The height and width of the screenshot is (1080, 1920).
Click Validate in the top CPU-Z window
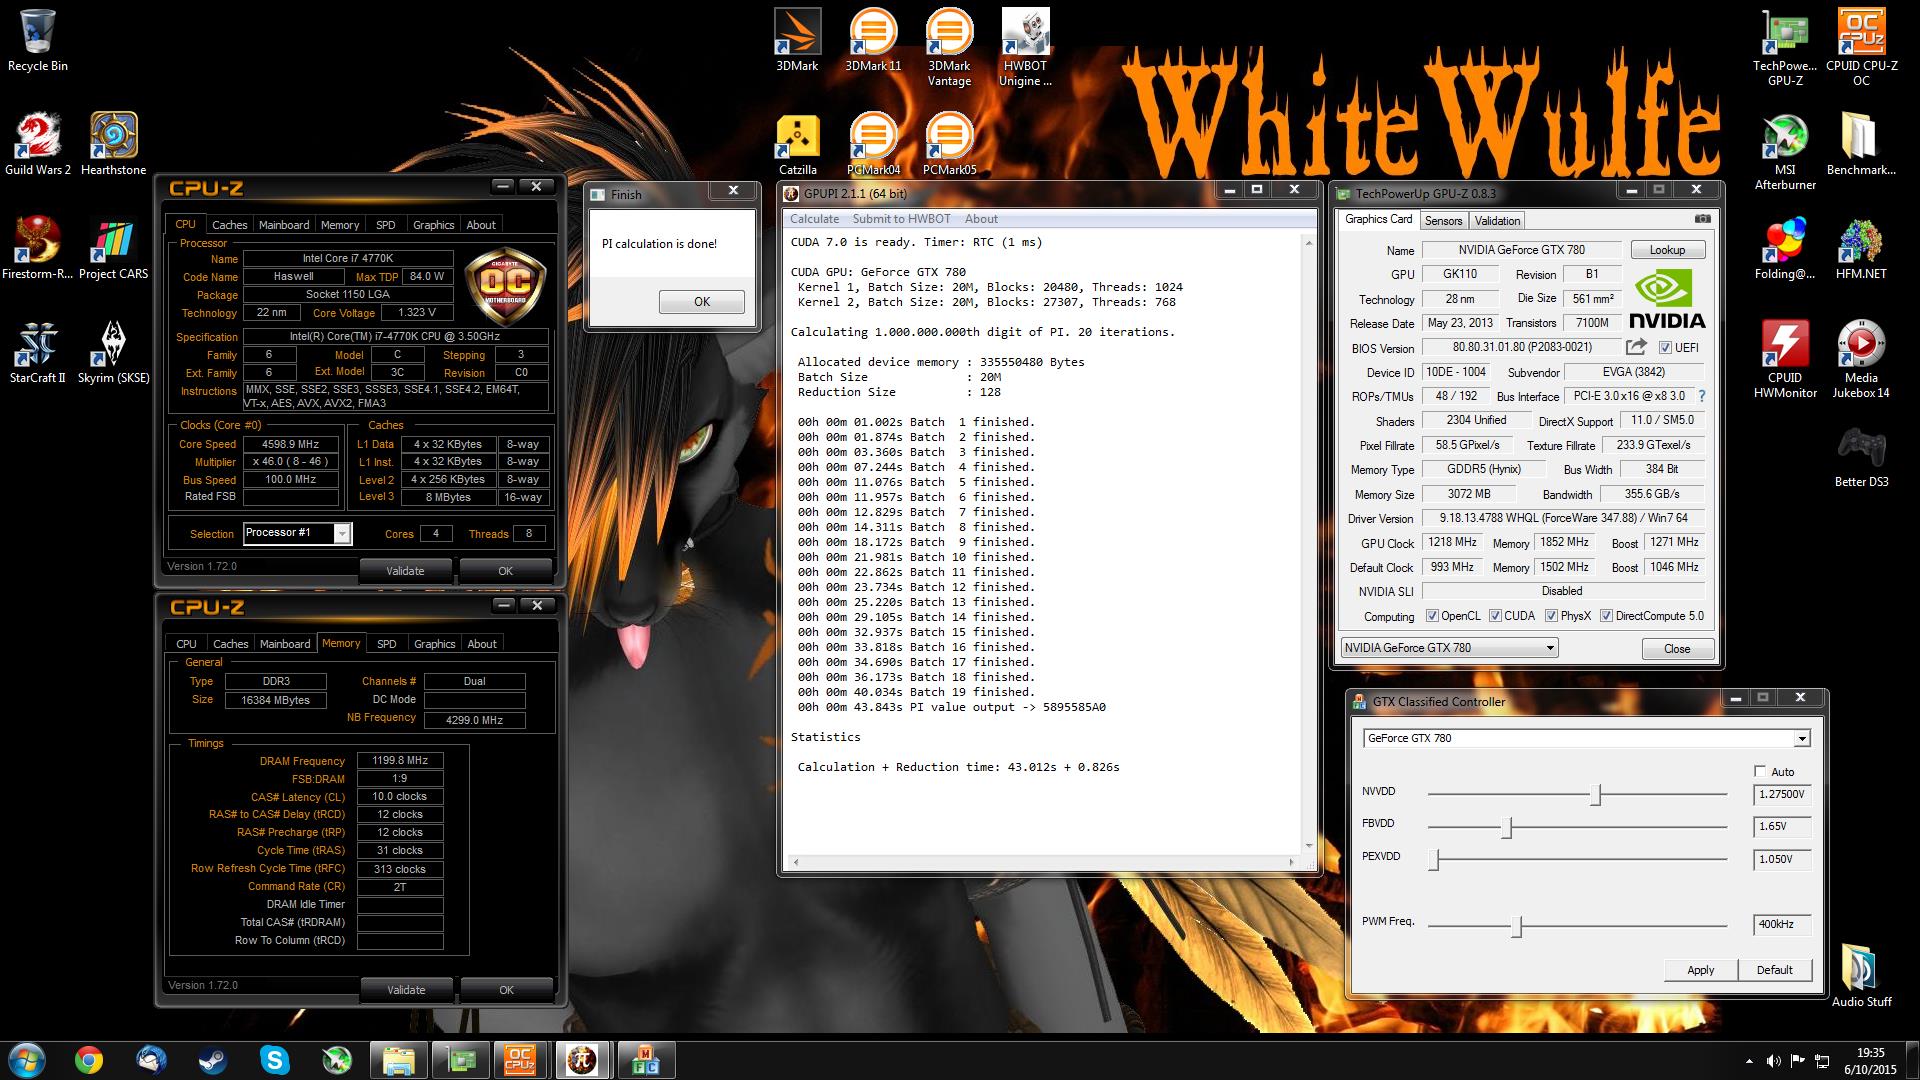[405, 571]
